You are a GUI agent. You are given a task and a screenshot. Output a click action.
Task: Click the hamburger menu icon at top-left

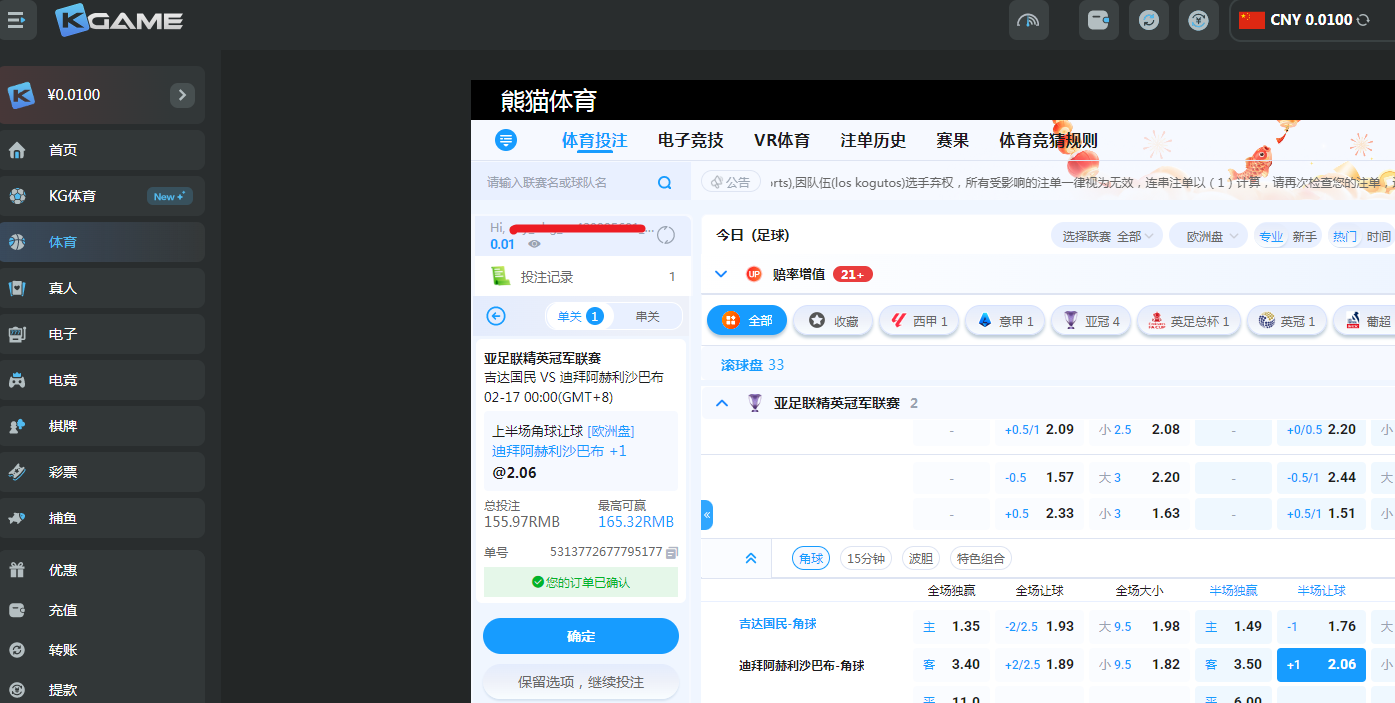(16, 20)
